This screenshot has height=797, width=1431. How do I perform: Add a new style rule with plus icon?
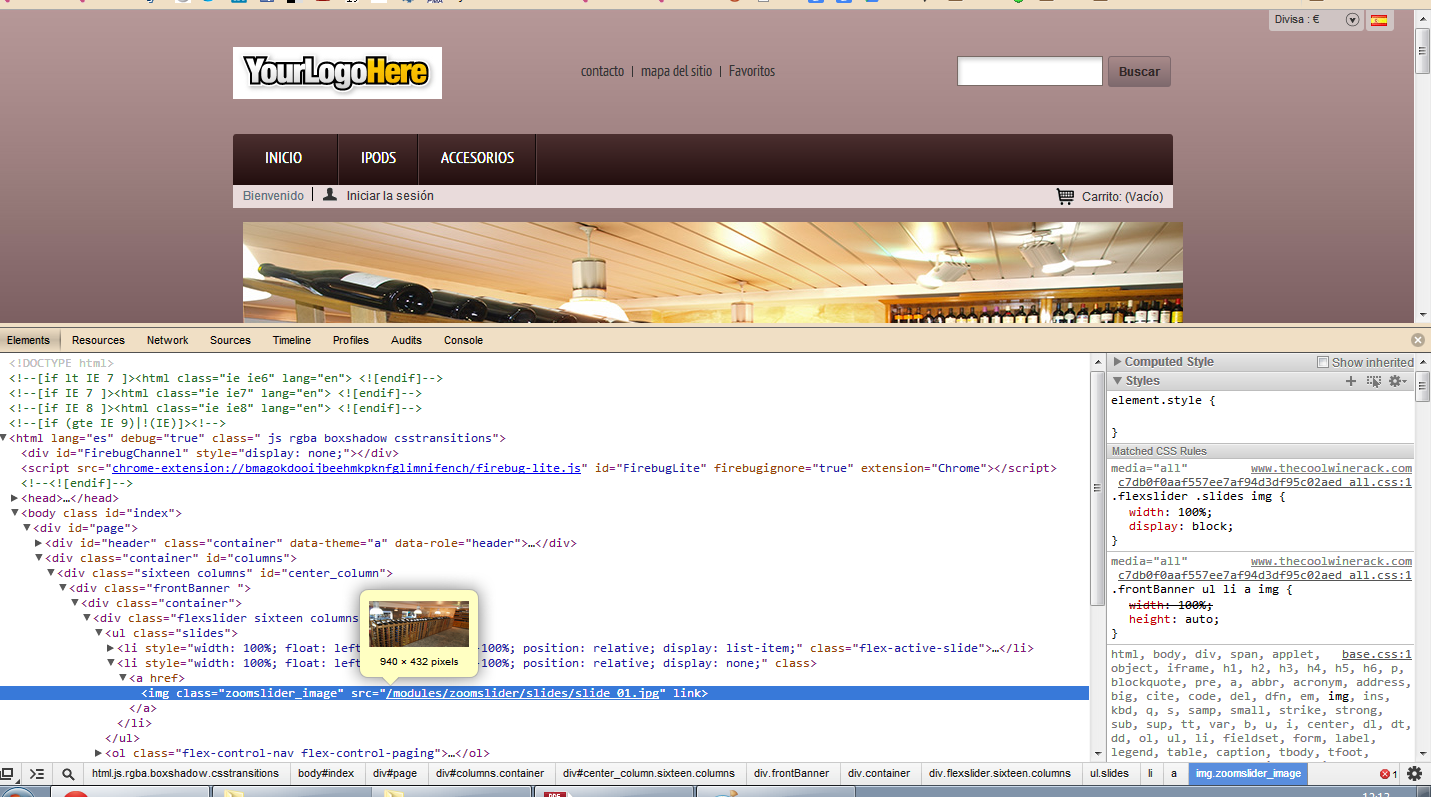point(1351,381)
